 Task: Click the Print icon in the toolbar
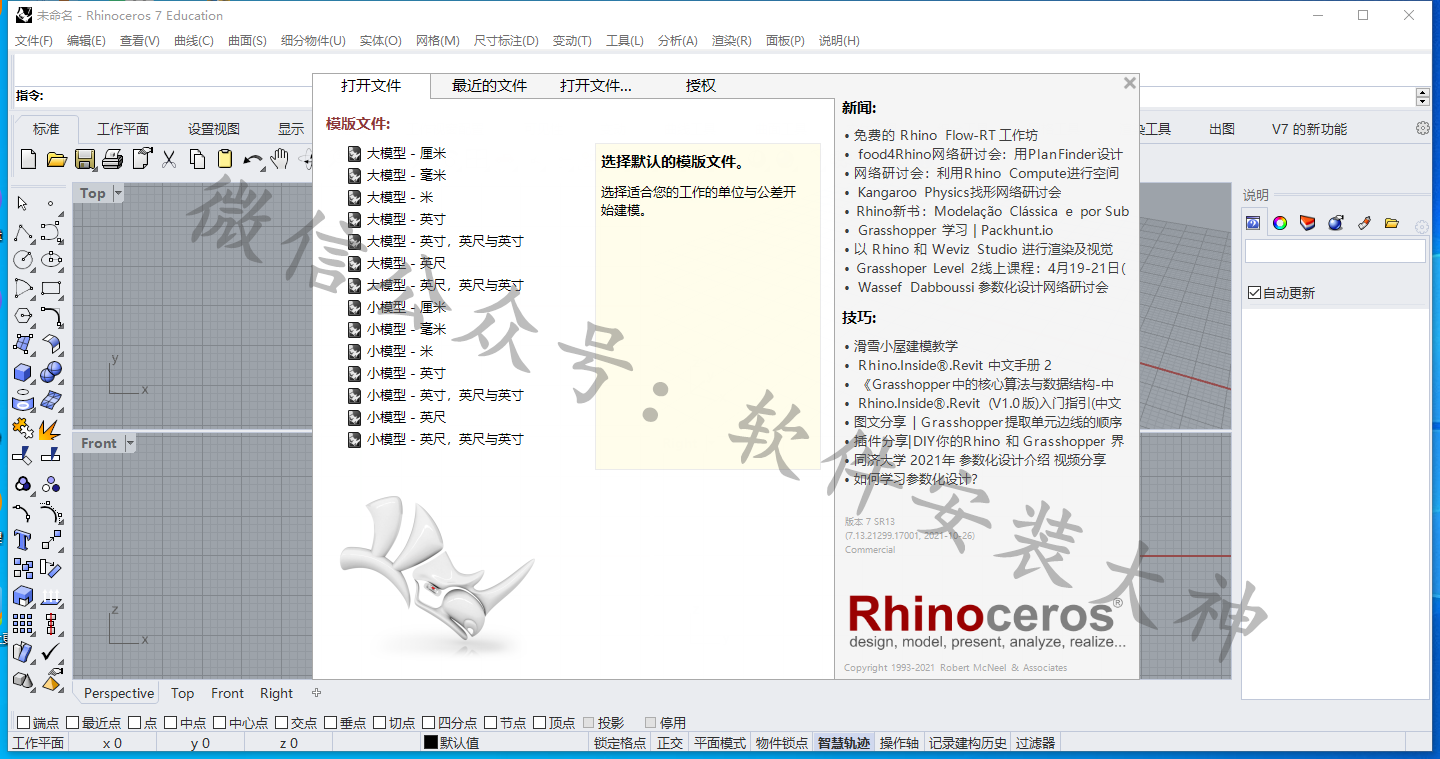113,159
